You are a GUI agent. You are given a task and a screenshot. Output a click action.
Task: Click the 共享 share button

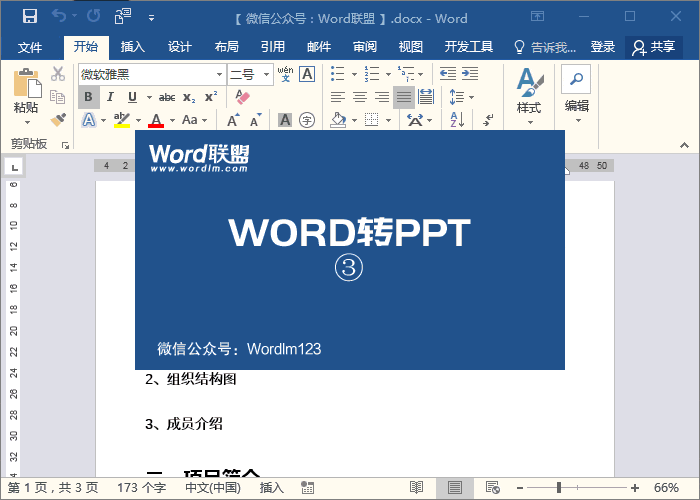pyautogui.click(x=654, y=47)
